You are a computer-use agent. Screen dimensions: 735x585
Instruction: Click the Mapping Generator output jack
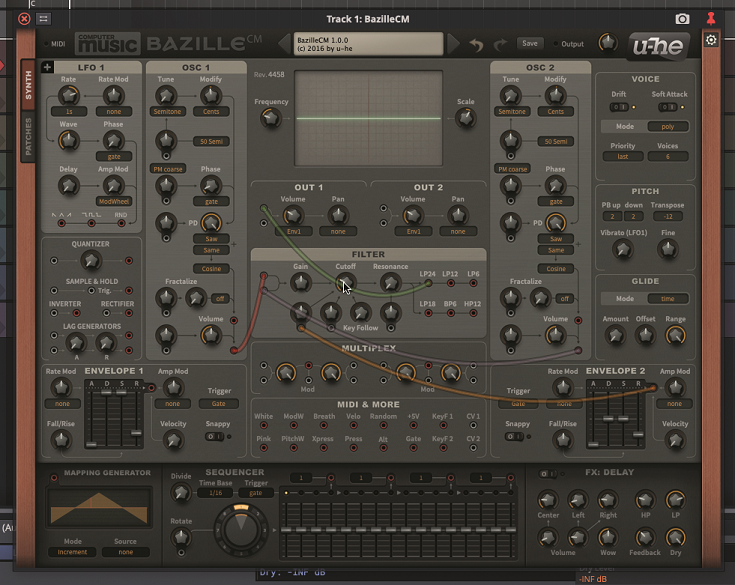coord(54,478)
